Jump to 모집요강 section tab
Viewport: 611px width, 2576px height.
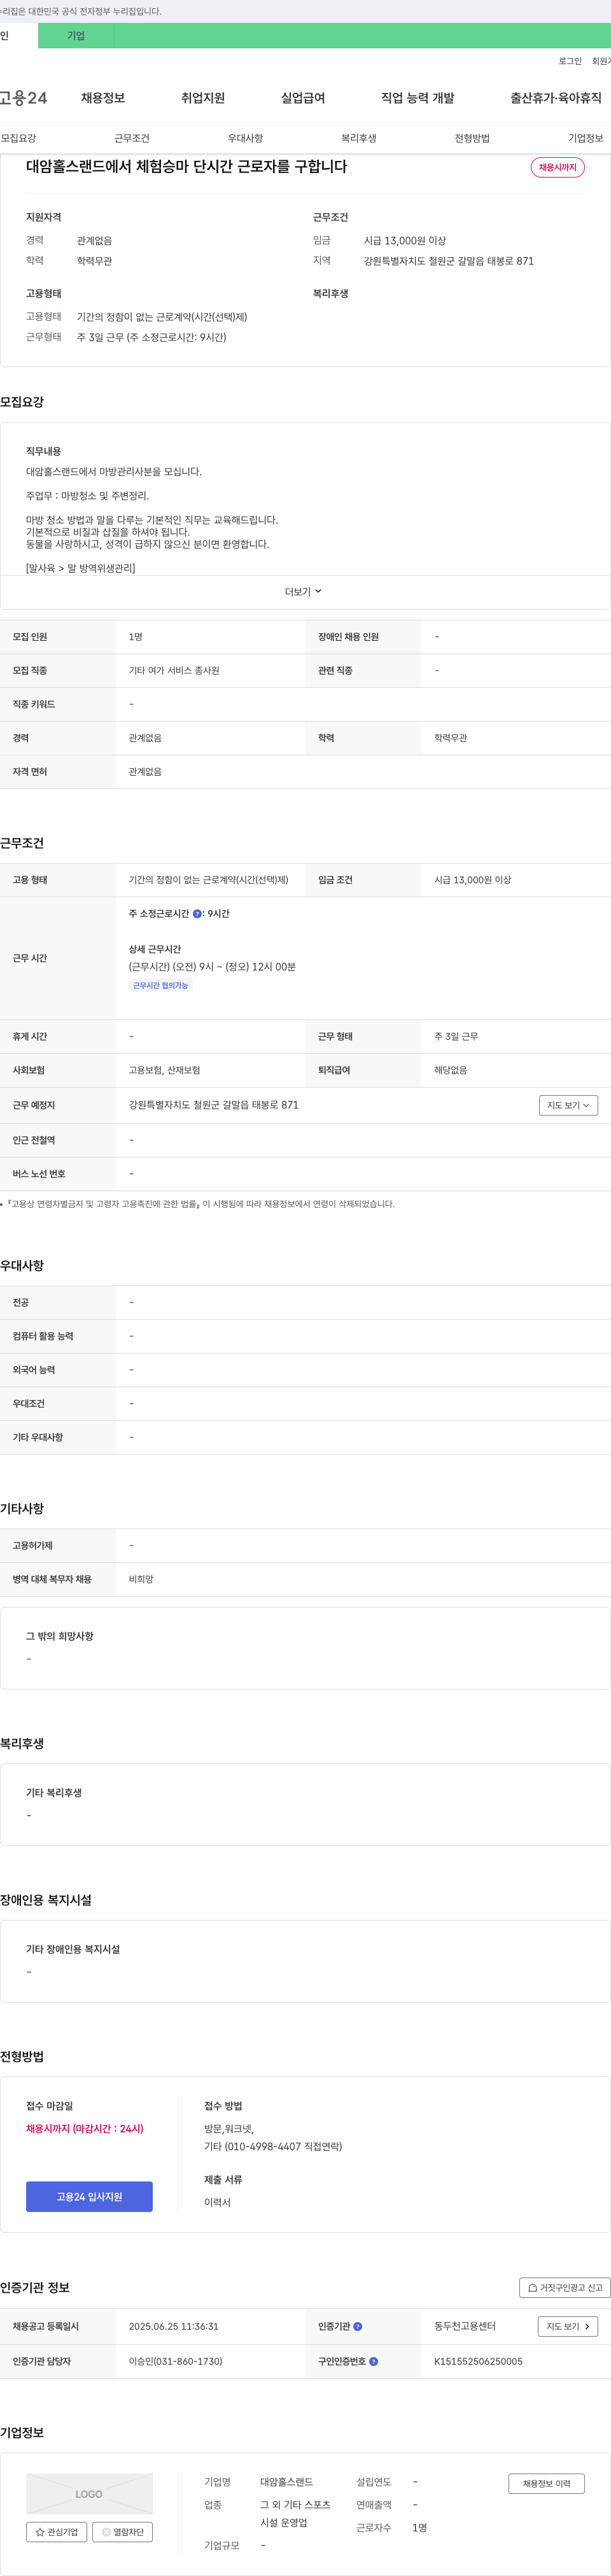[18, 138]
